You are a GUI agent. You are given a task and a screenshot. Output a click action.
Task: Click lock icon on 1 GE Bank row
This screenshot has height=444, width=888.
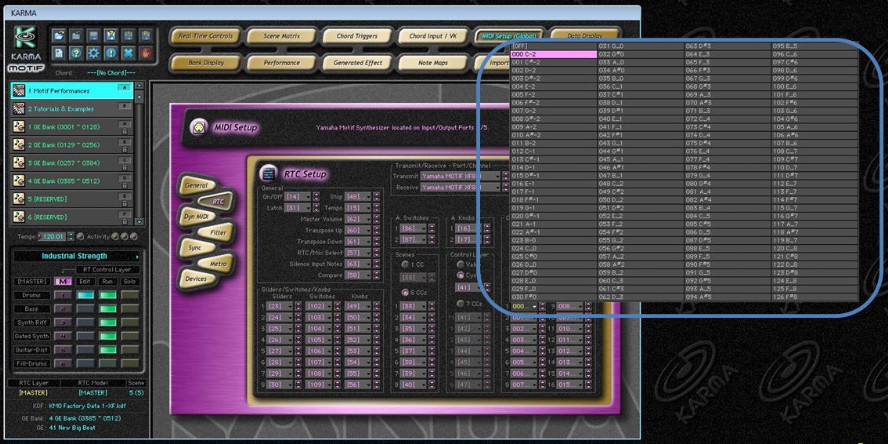125,130
